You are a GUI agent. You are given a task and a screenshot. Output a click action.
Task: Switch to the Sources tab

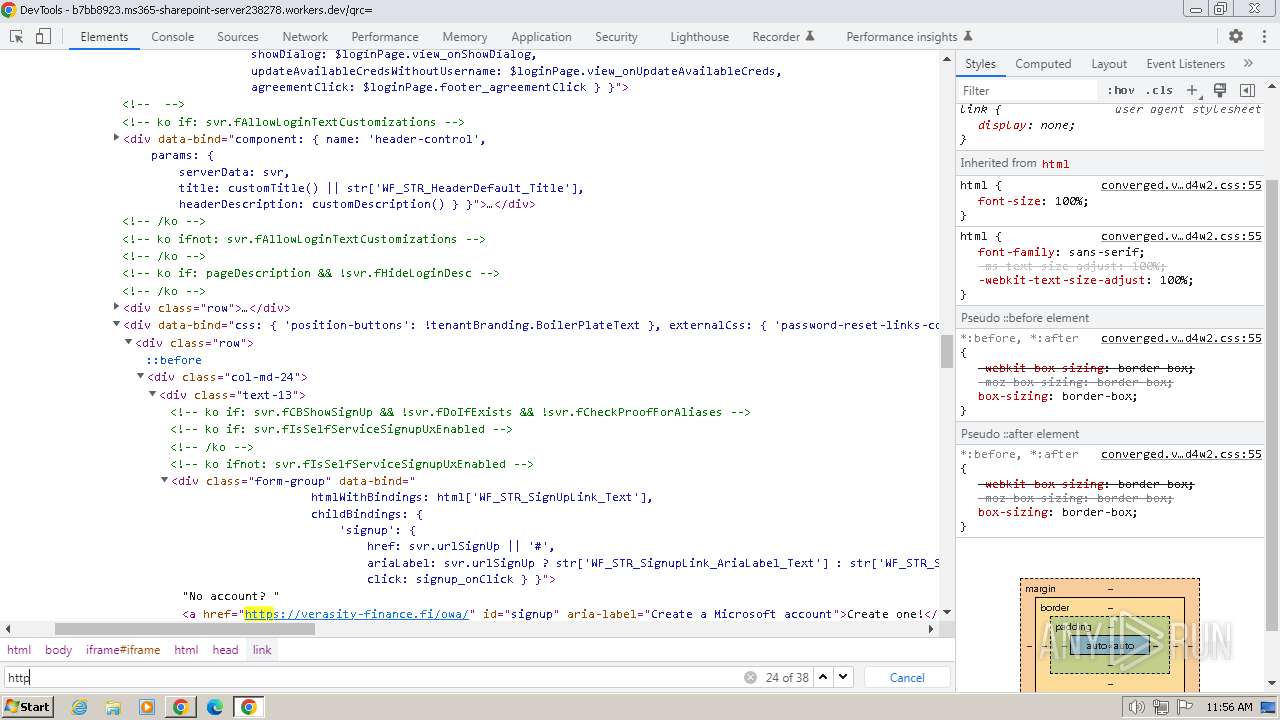pyautogui.click(x=237, y=36)
